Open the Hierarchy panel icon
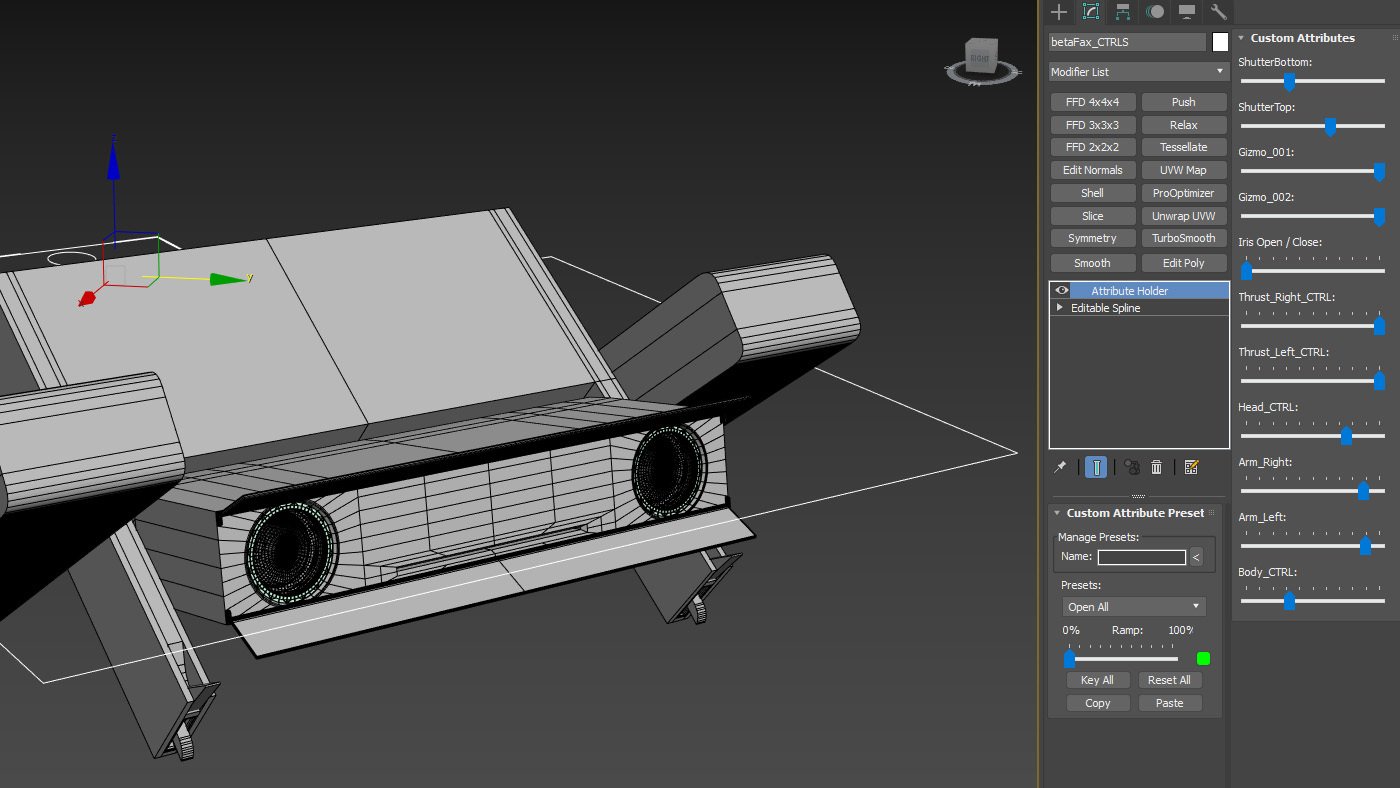 coord(1123,12)
